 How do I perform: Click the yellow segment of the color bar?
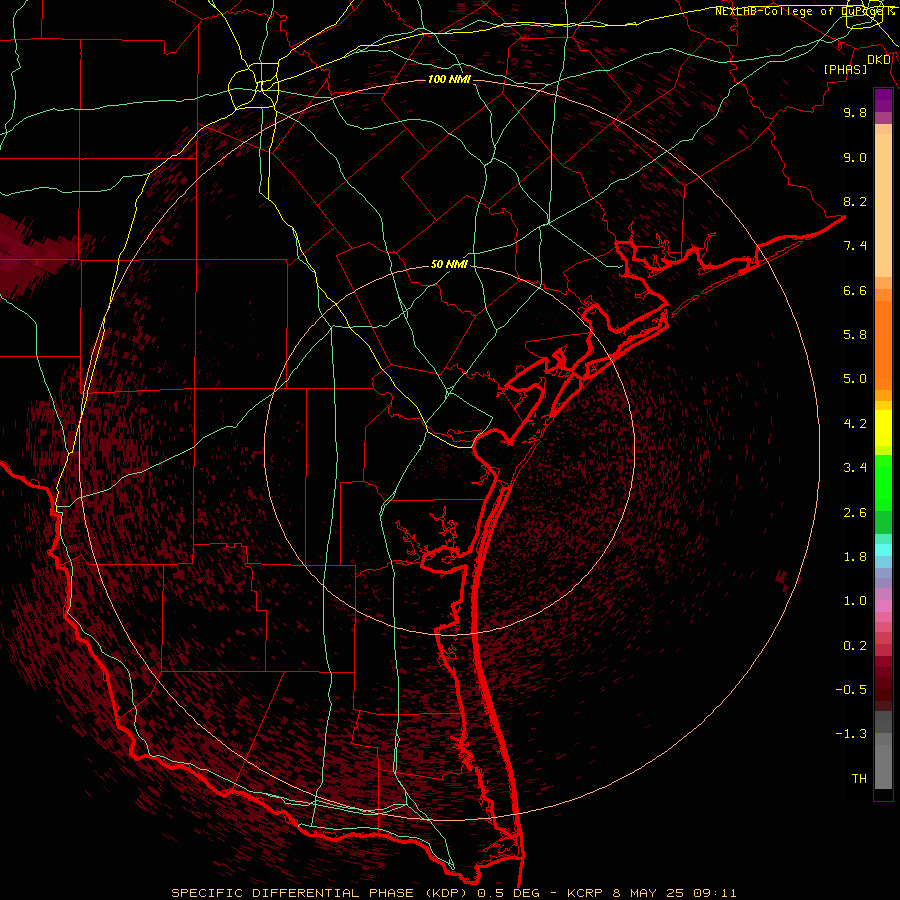[x=883, y=428]
